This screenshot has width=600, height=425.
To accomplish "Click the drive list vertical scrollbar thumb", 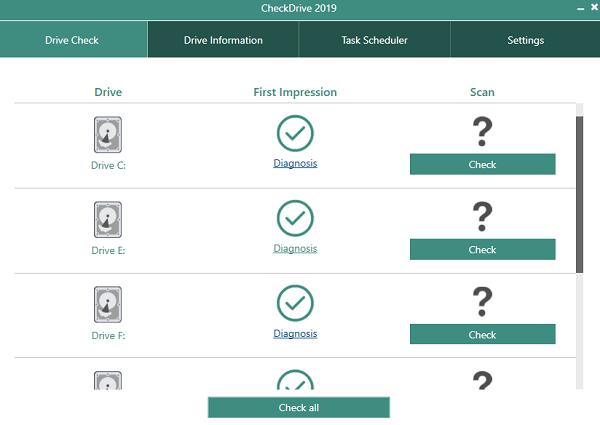I will point(579,194).
